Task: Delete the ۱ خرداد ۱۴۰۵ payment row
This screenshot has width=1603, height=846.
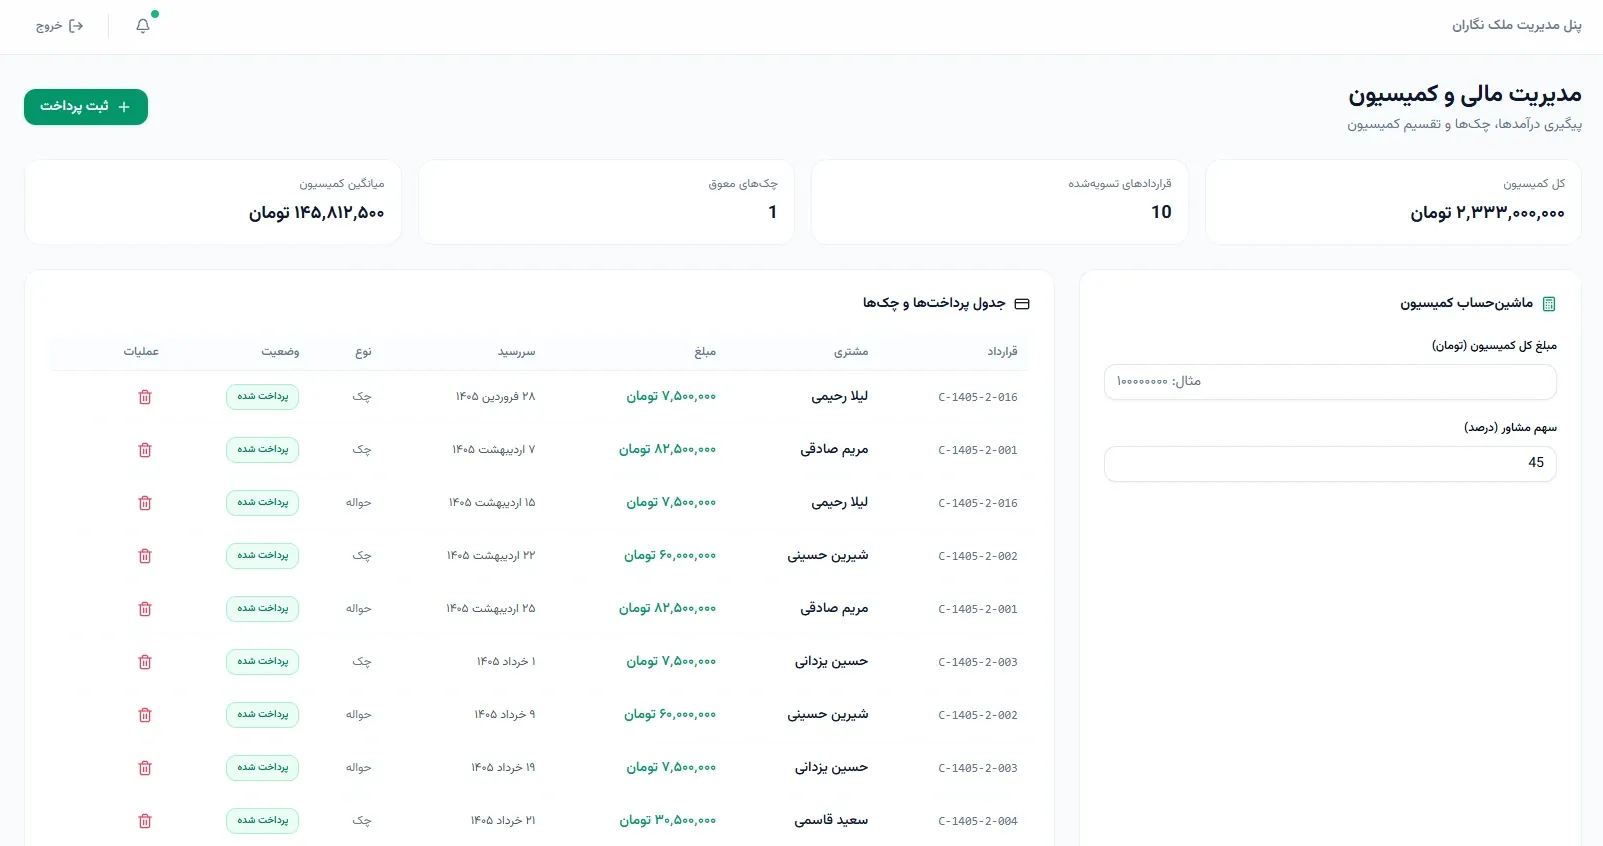Action: (x=145, y=662)
